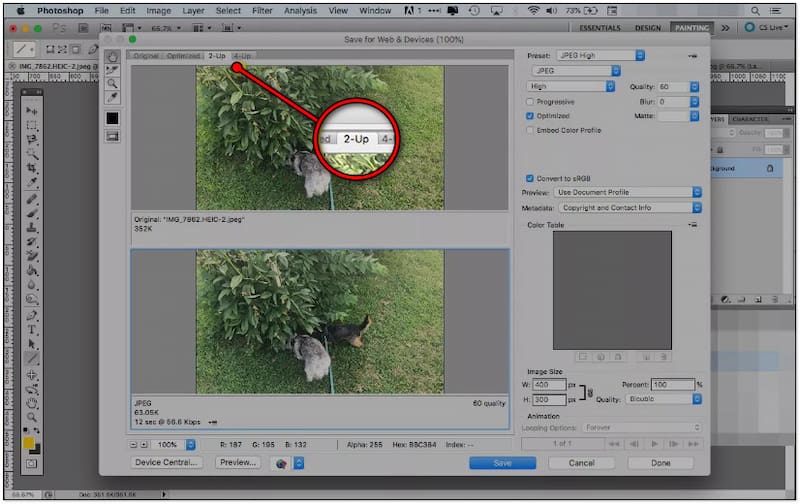This screenshot has height=504, width=800.
Task: Toggle Quick Mask mode in the toolbox
Action: (32, 464)
